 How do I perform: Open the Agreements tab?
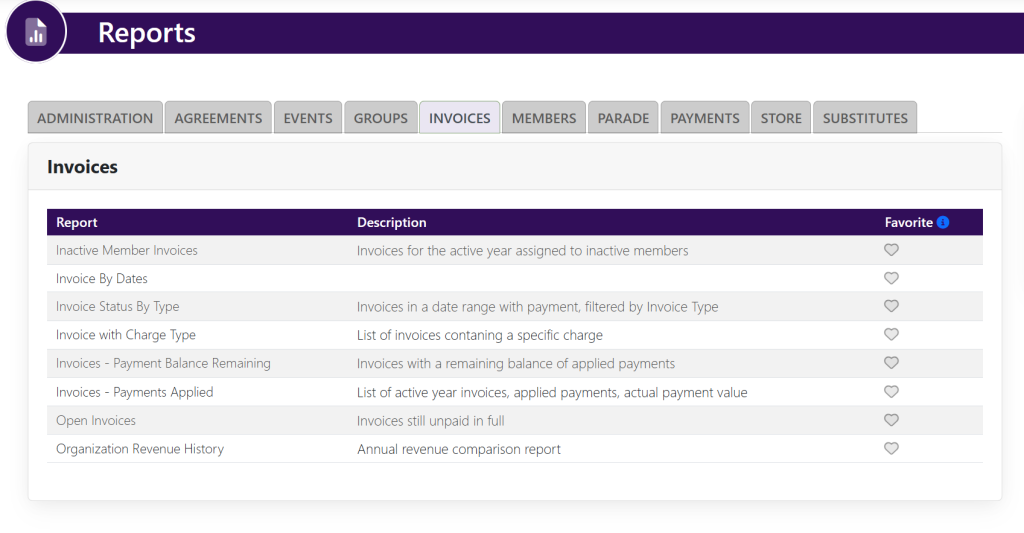(x=218, y=118)
